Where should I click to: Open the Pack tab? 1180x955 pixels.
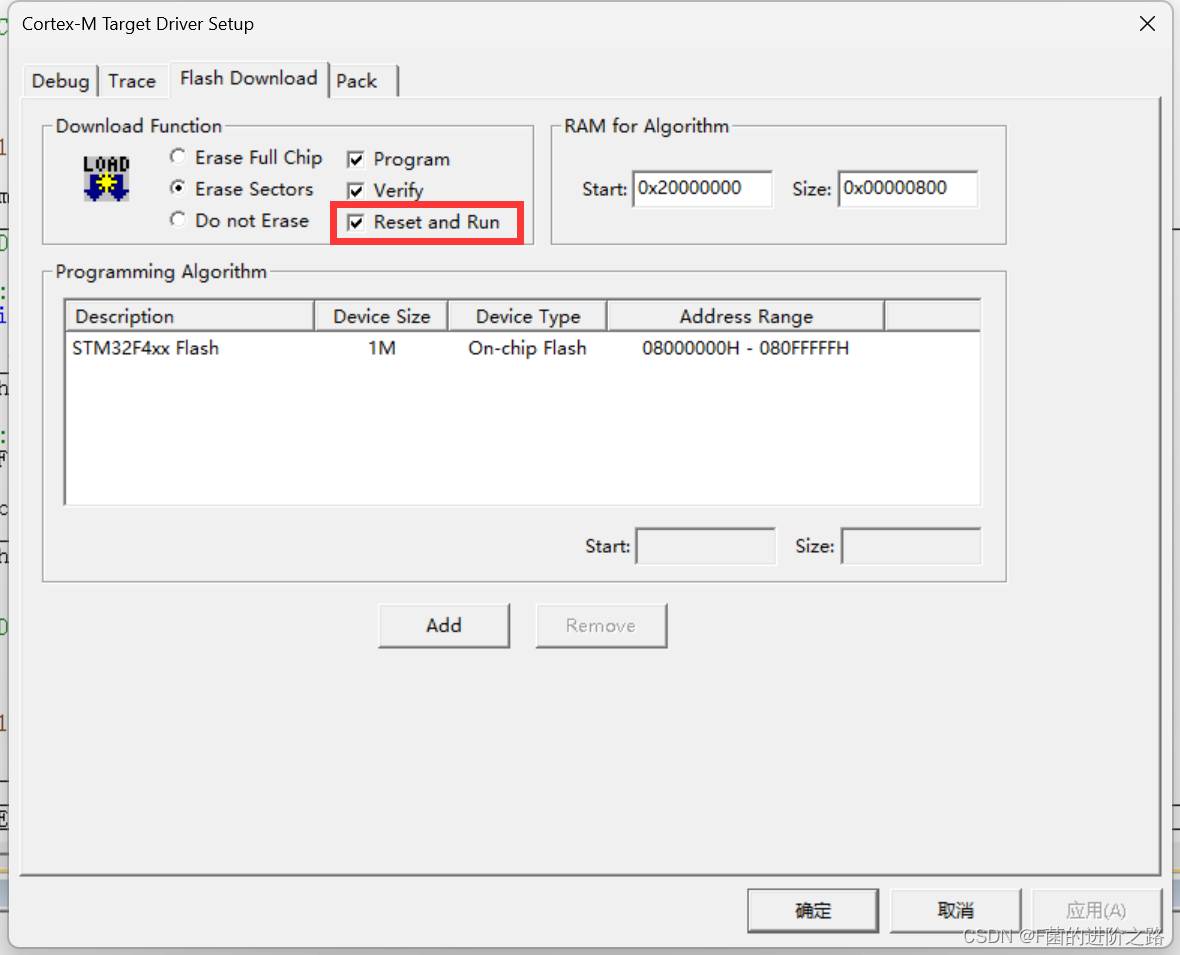click(356, 81)
